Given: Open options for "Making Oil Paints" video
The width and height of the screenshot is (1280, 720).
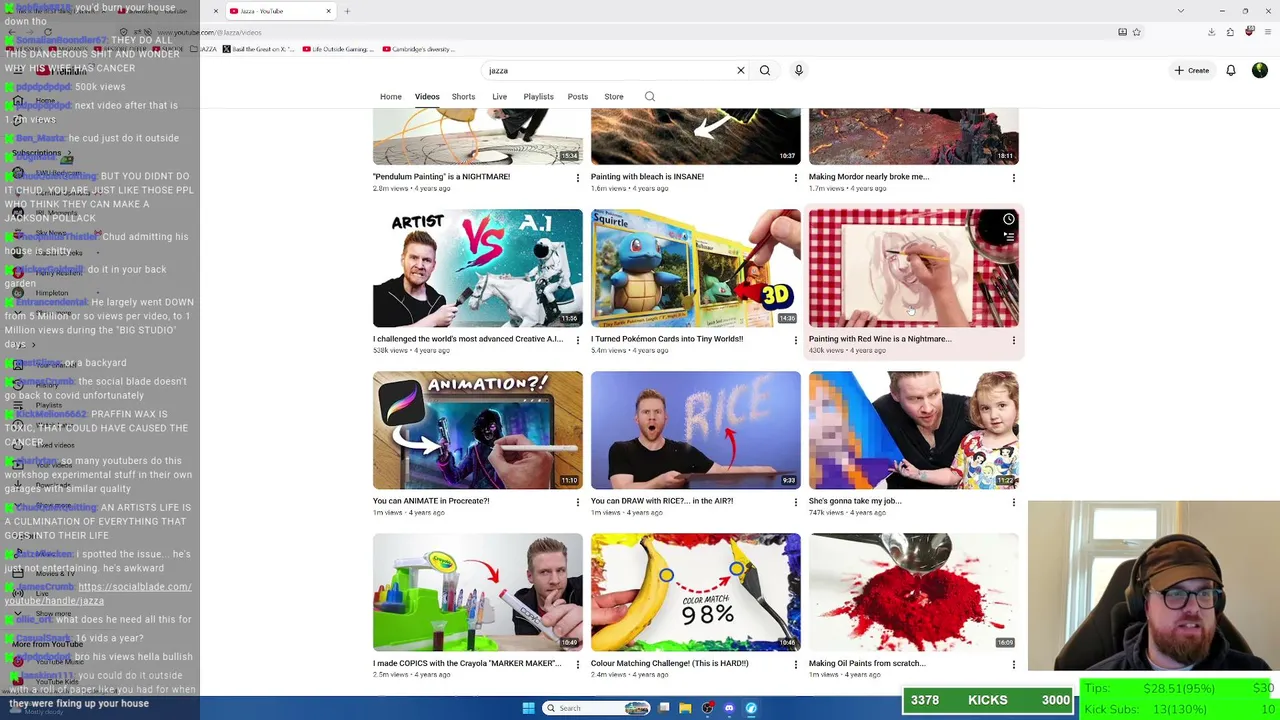Looking at the screenshot, I should tap(1014, 664).
